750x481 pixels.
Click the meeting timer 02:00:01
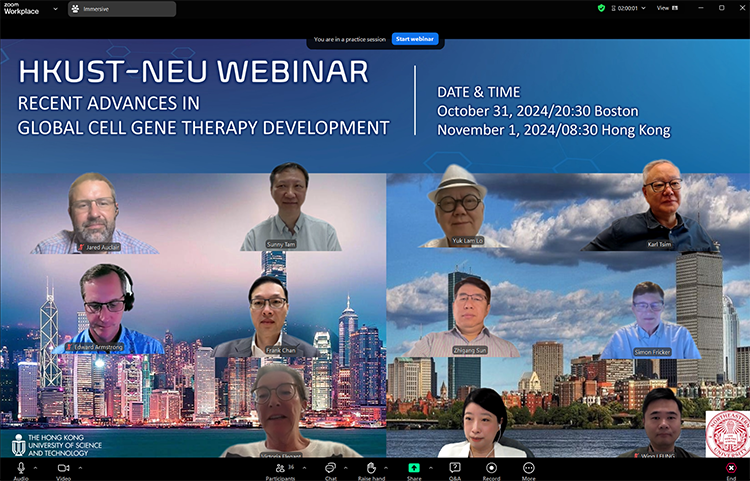click(x=627, y=8)
